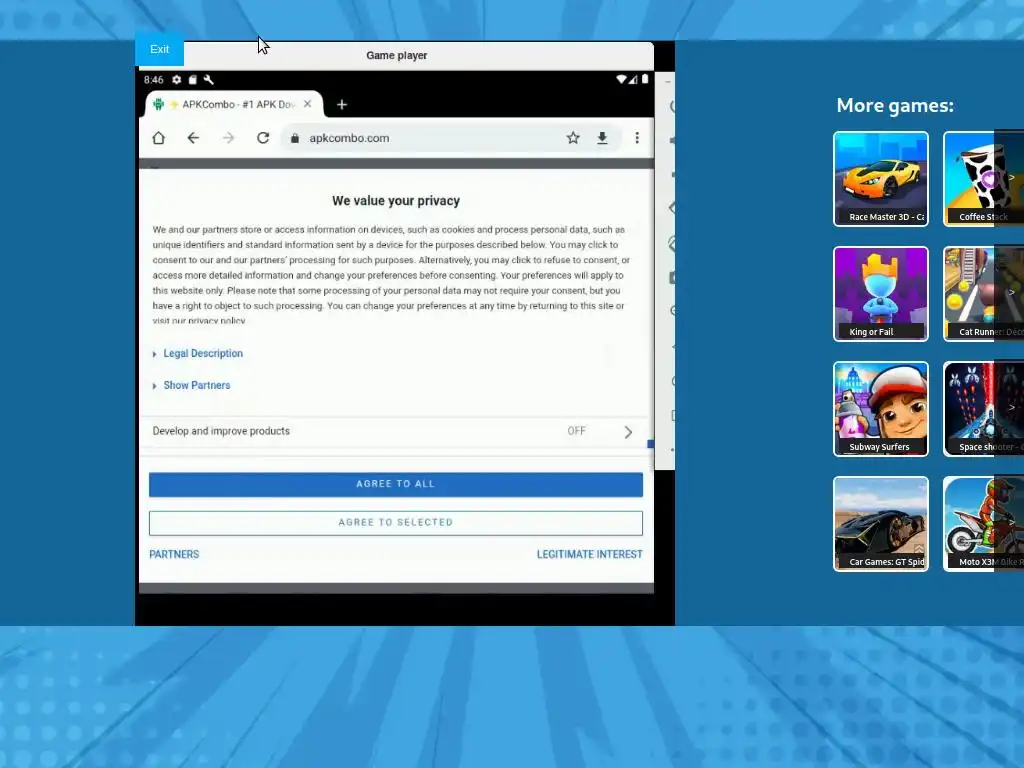Click the 8:46 clock in status bar
The image size is (1024, 768).
point(153,80)
